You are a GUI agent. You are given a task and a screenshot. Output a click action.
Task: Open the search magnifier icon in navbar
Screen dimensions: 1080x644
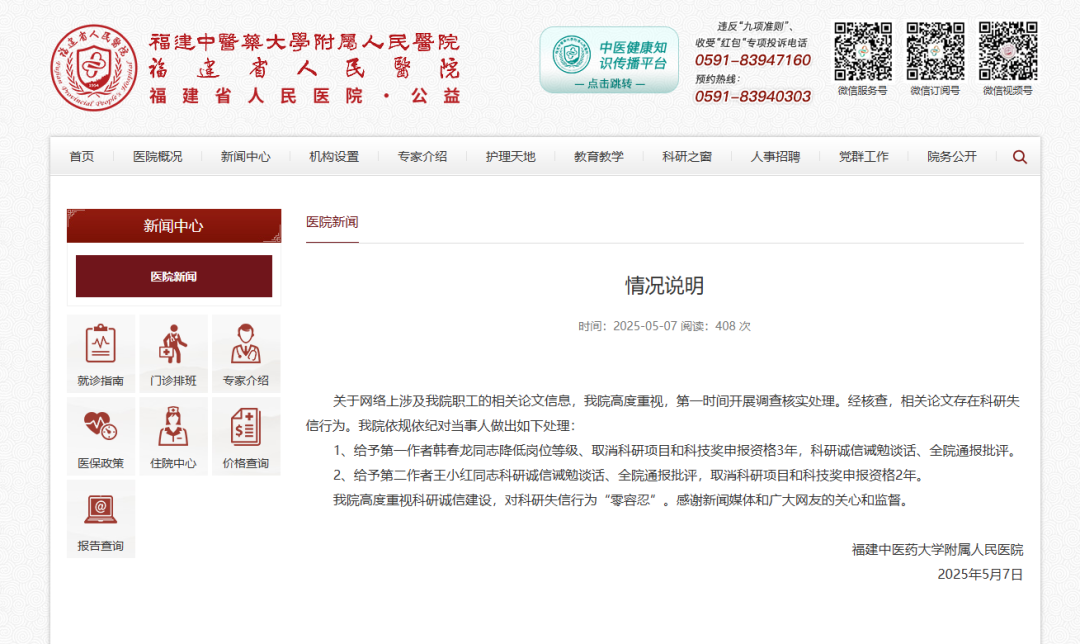pyautogui.click(x=1020, y=157)
